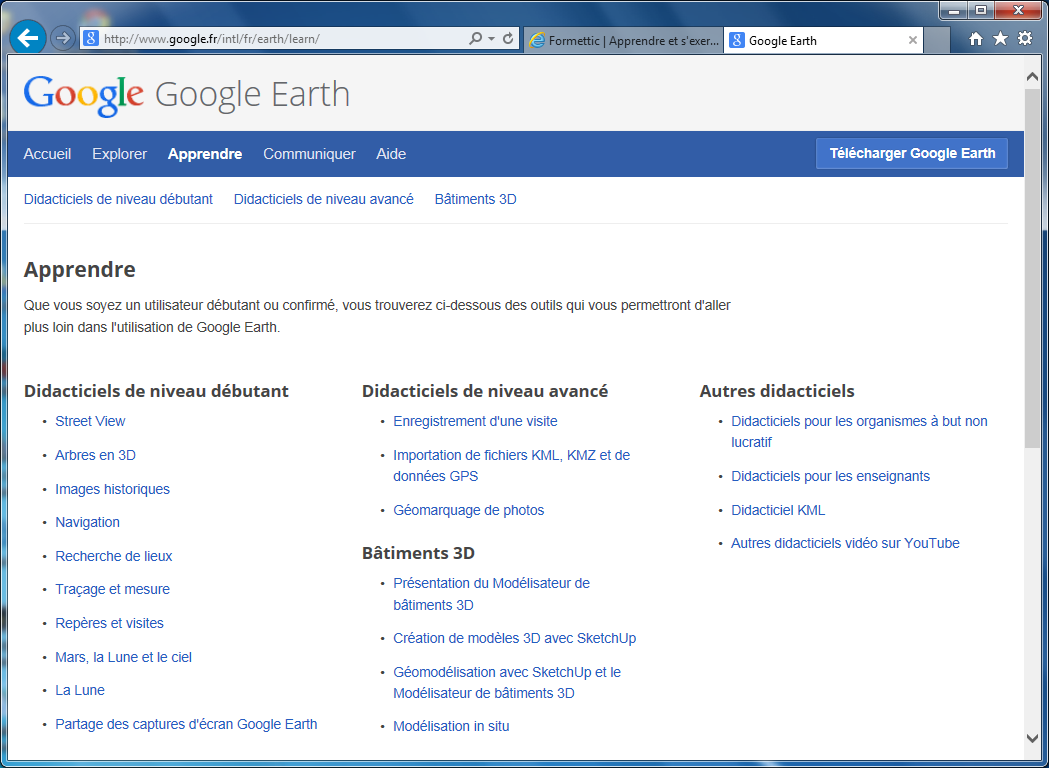The width and height of the screenshot is (1049, 768).
Task: Open Communiquer in the navigation bar
Action: 310,154
